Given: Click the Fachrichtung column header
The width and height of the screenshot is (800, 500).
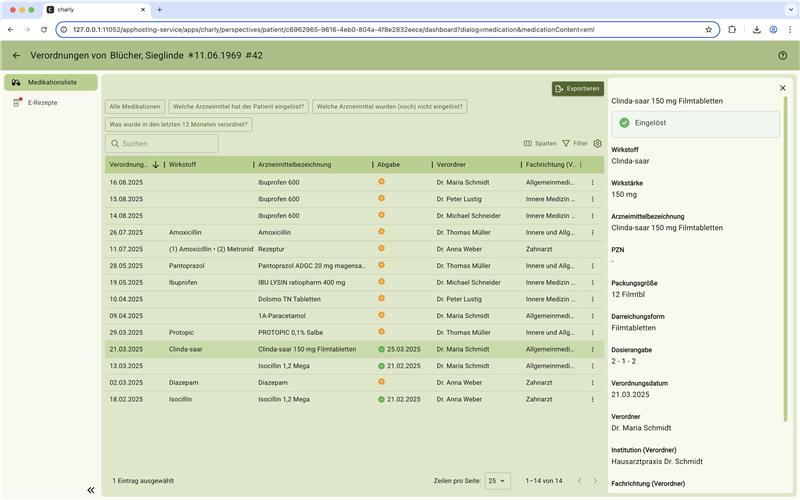Looking at the screenshot, I should [551, 164].
